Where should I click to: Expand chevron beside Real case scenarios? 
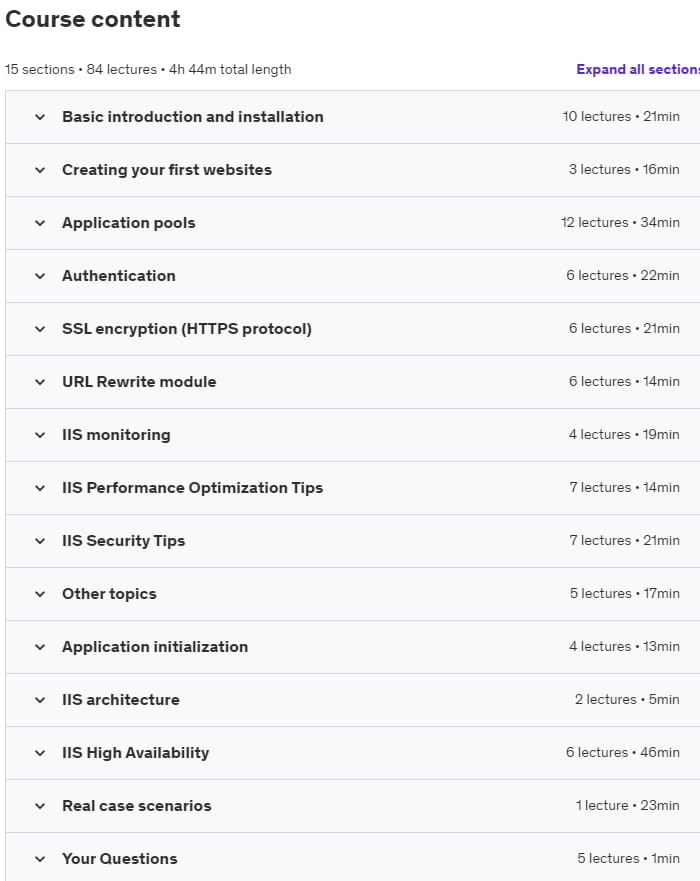40,806
